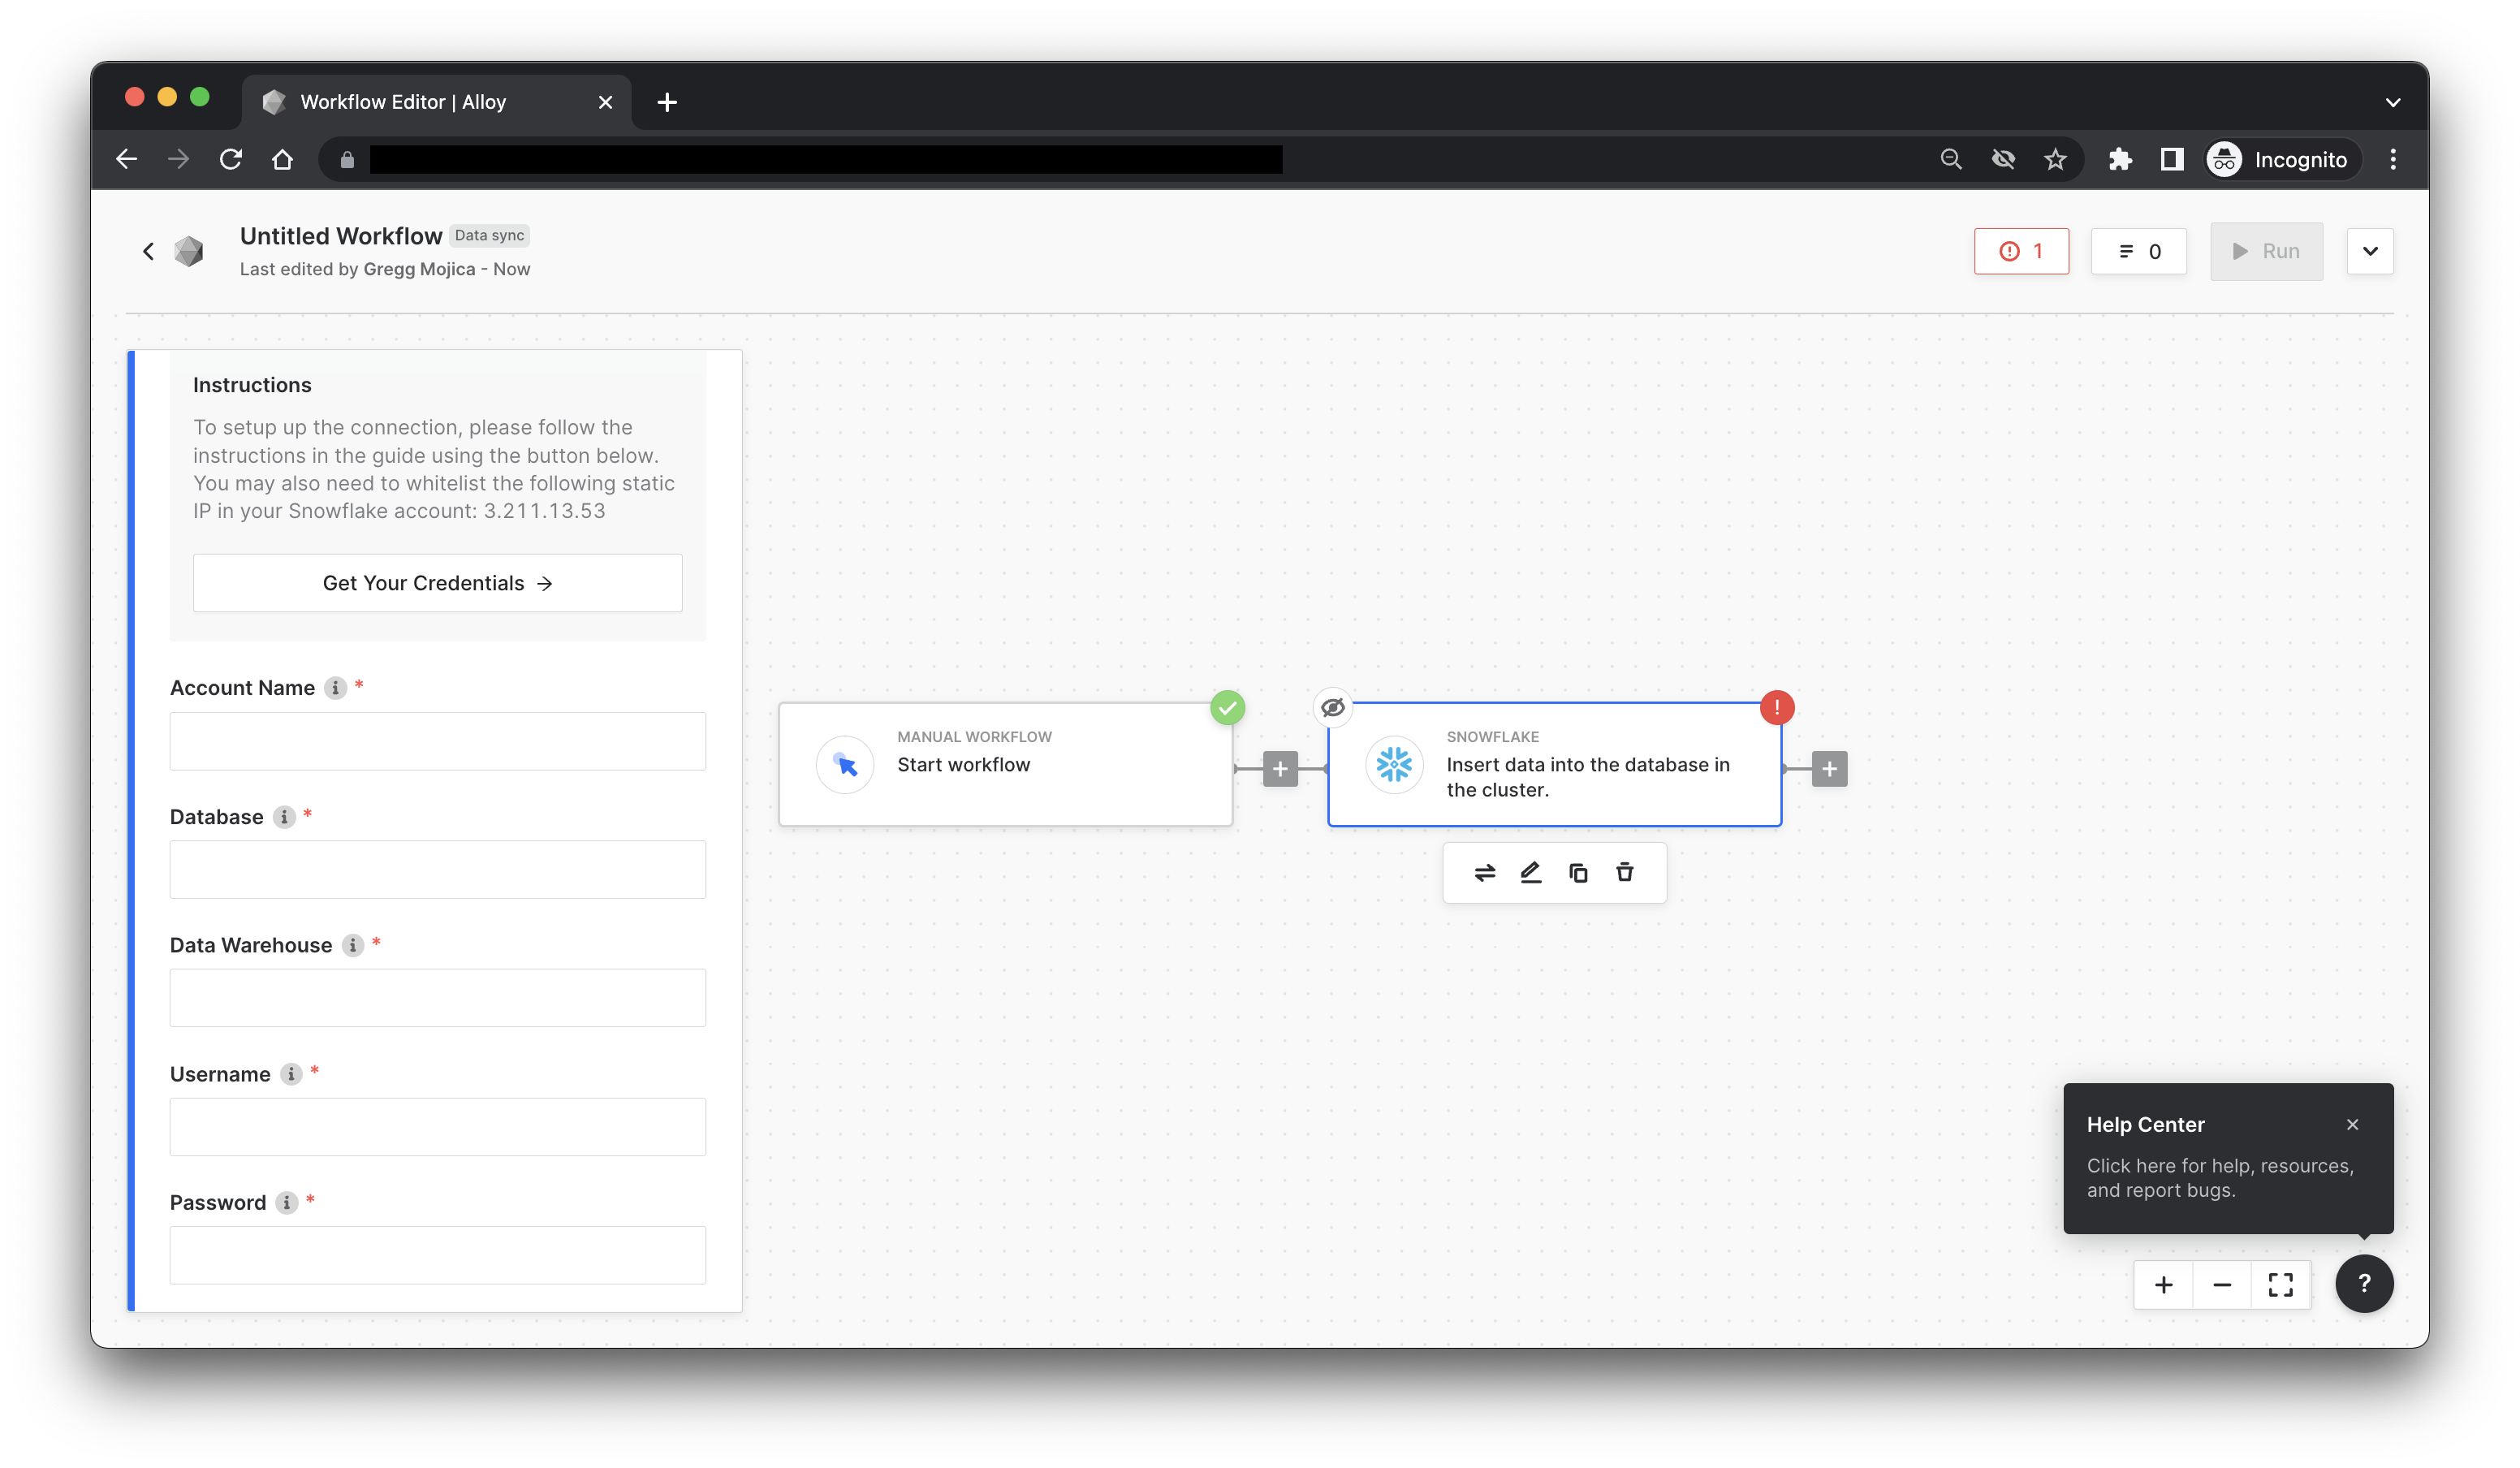Duplicate the Snowflake block with copy icon
Viewport: 2520px width, 1468px height.
pos(1578,873)
